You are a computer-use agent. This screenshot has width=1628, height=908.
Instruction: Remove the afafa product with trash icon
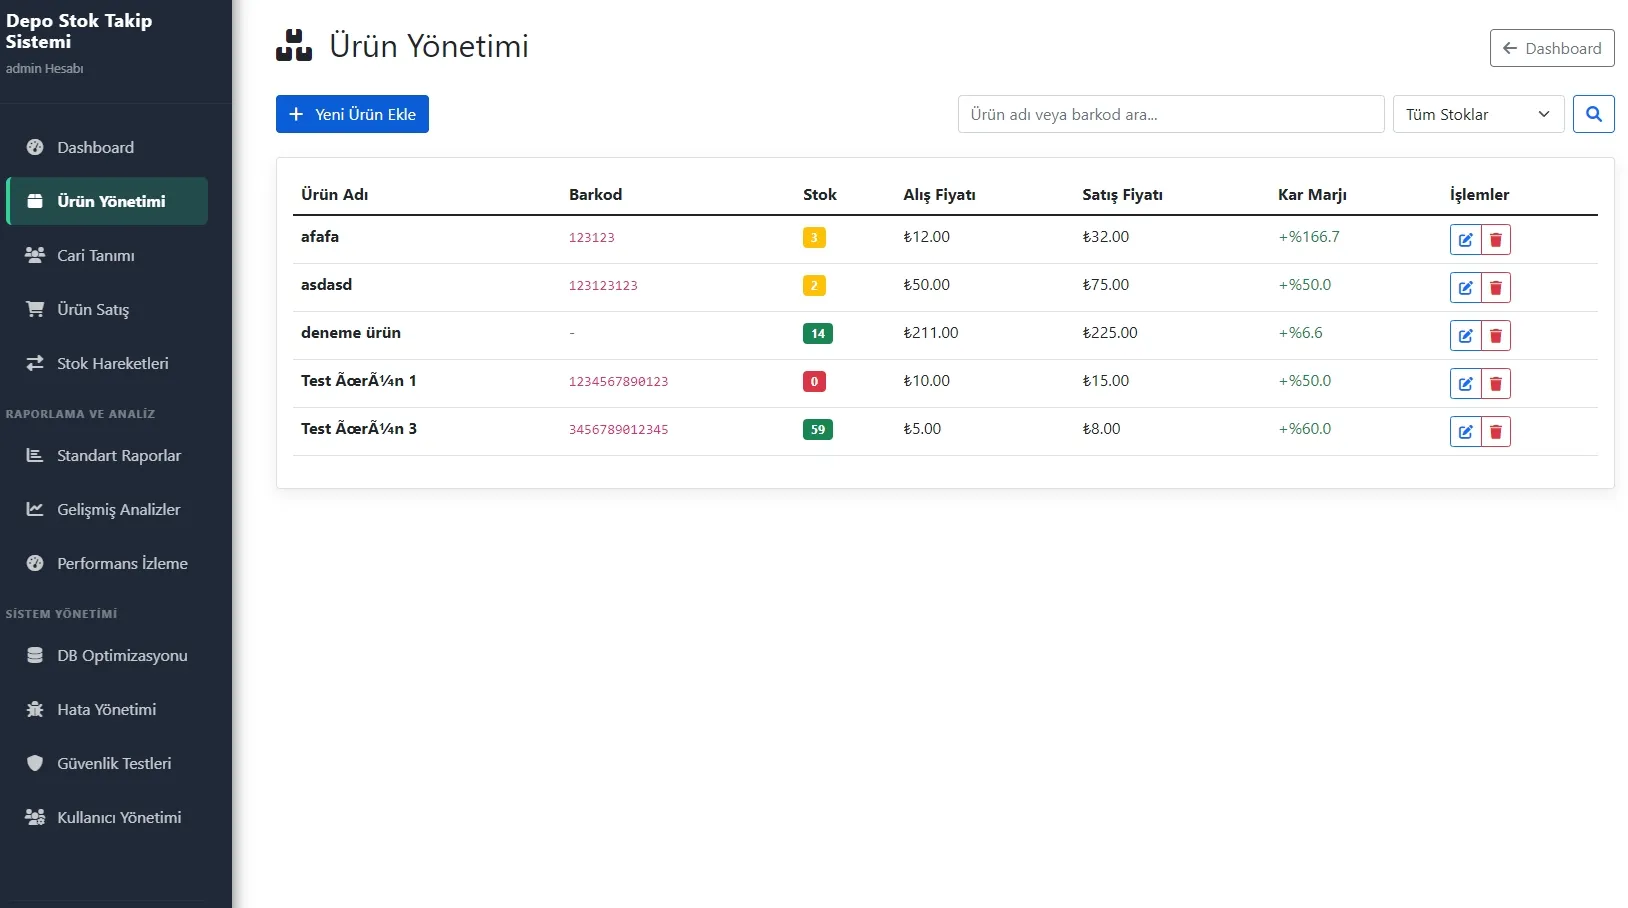coord(1496,240)
